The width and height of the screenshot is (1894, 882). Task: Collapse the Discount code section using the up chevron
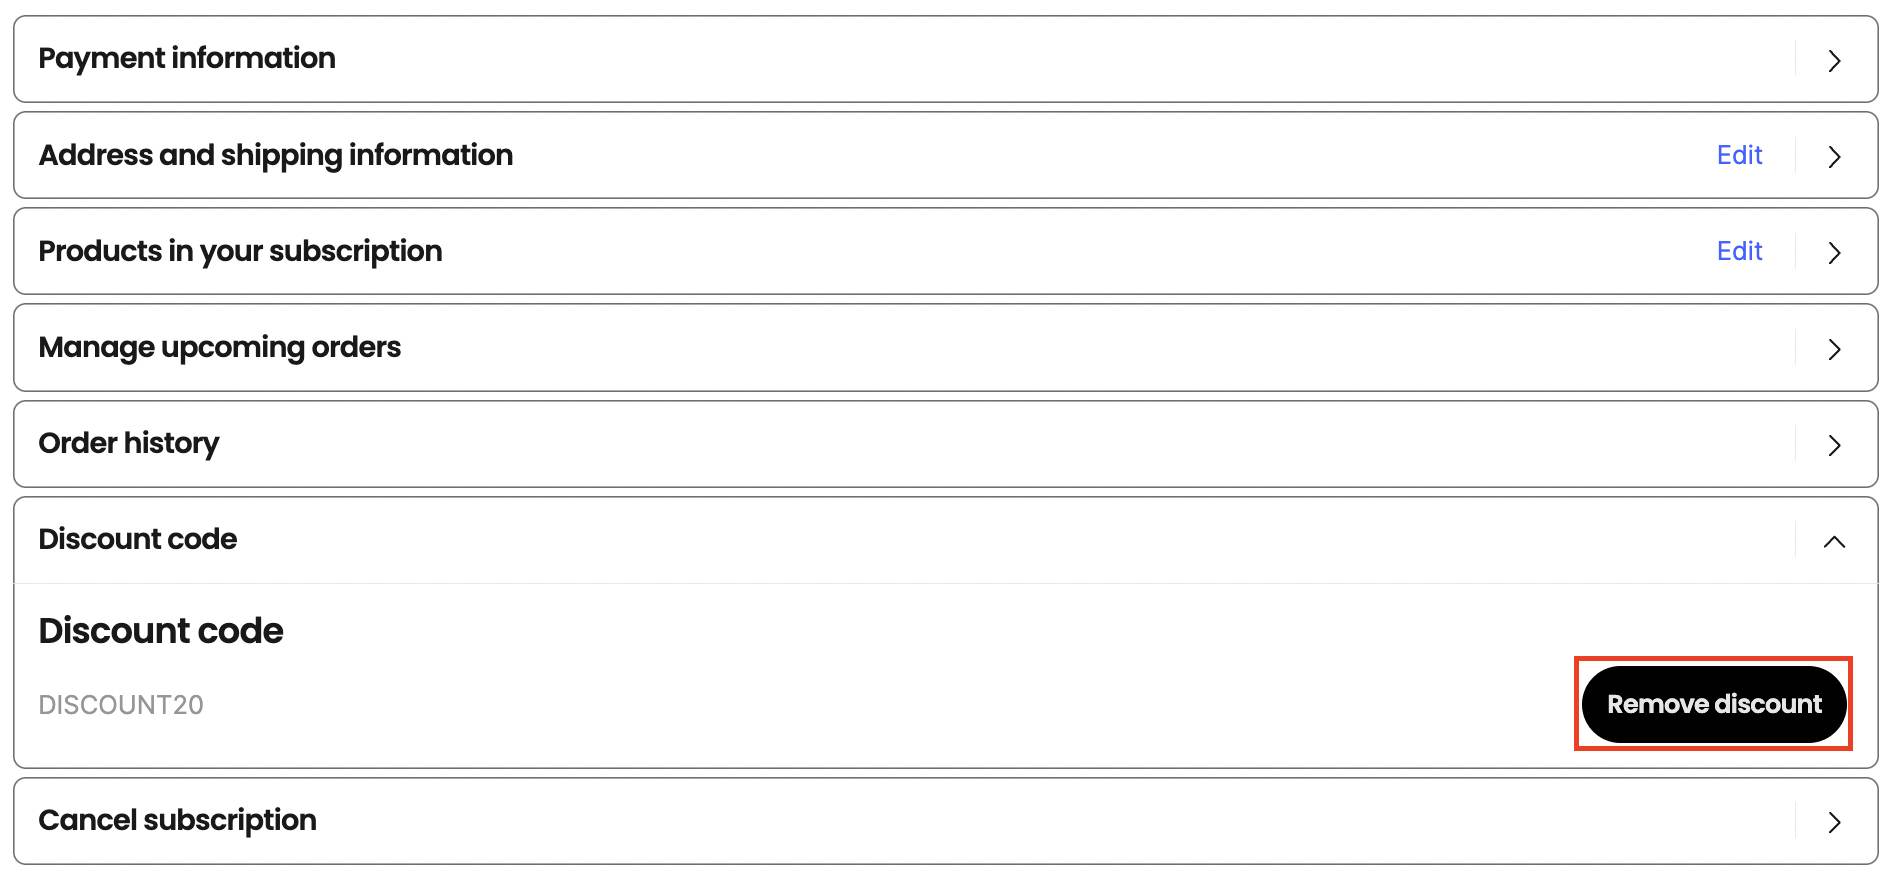[x=1834, y=541]
